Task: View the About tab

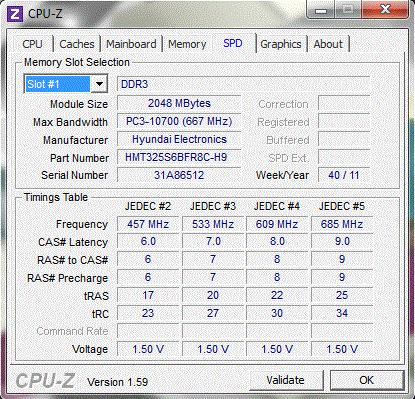Action: click(x=328, y=44)
